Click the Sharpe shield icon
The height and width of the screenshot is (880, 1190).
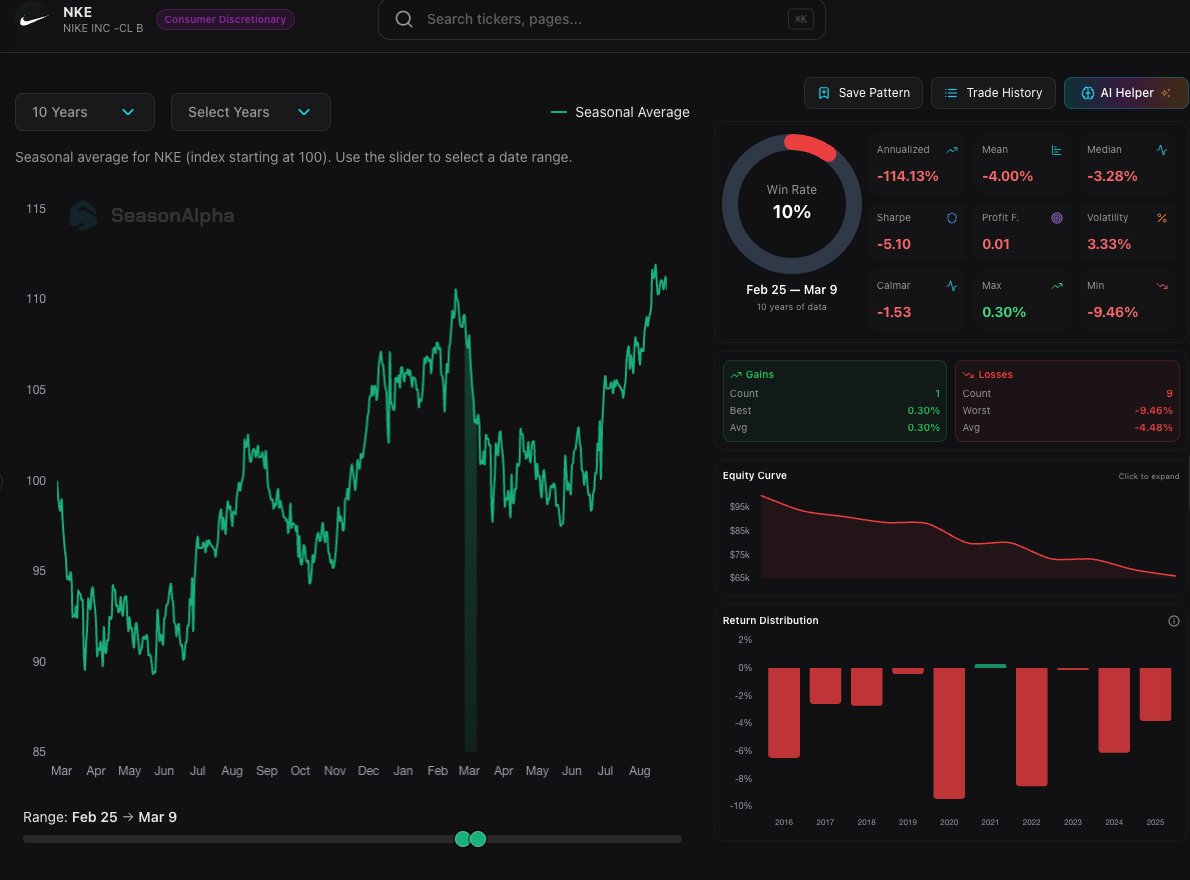(x=952, y=218)
